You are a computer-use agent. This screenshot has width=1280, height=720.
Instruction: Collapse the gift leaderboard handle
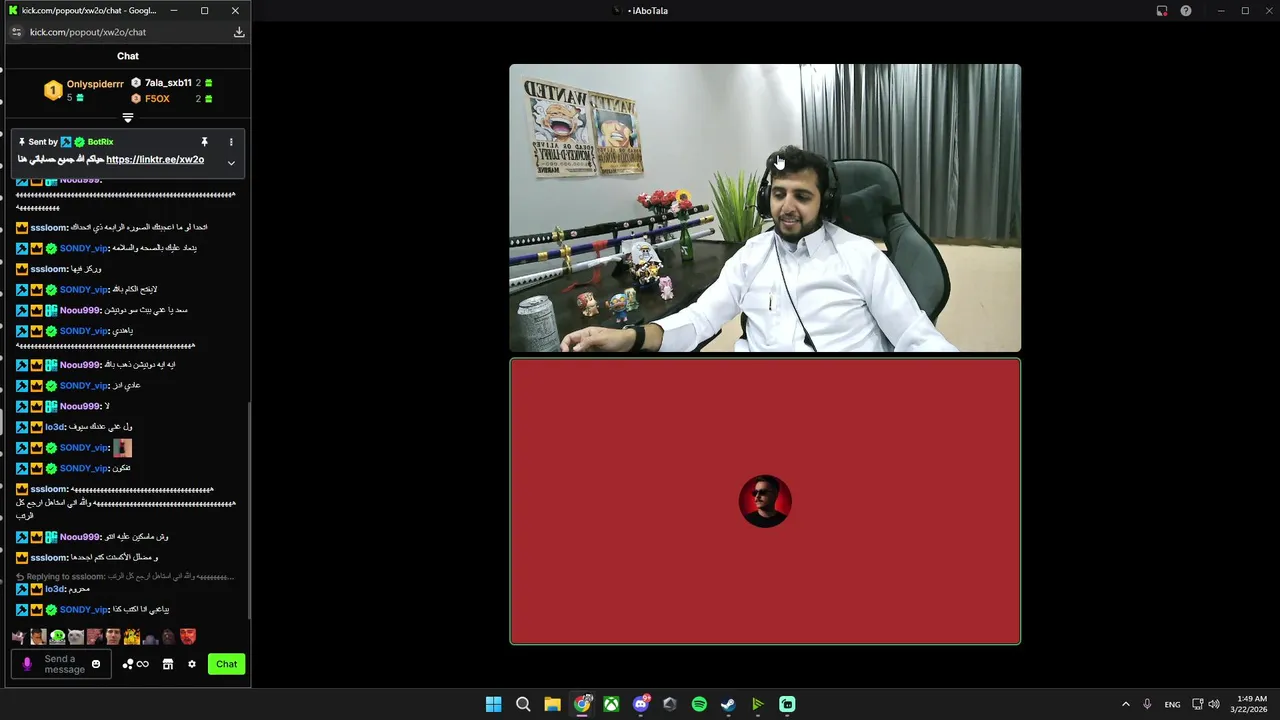[128, 118]
